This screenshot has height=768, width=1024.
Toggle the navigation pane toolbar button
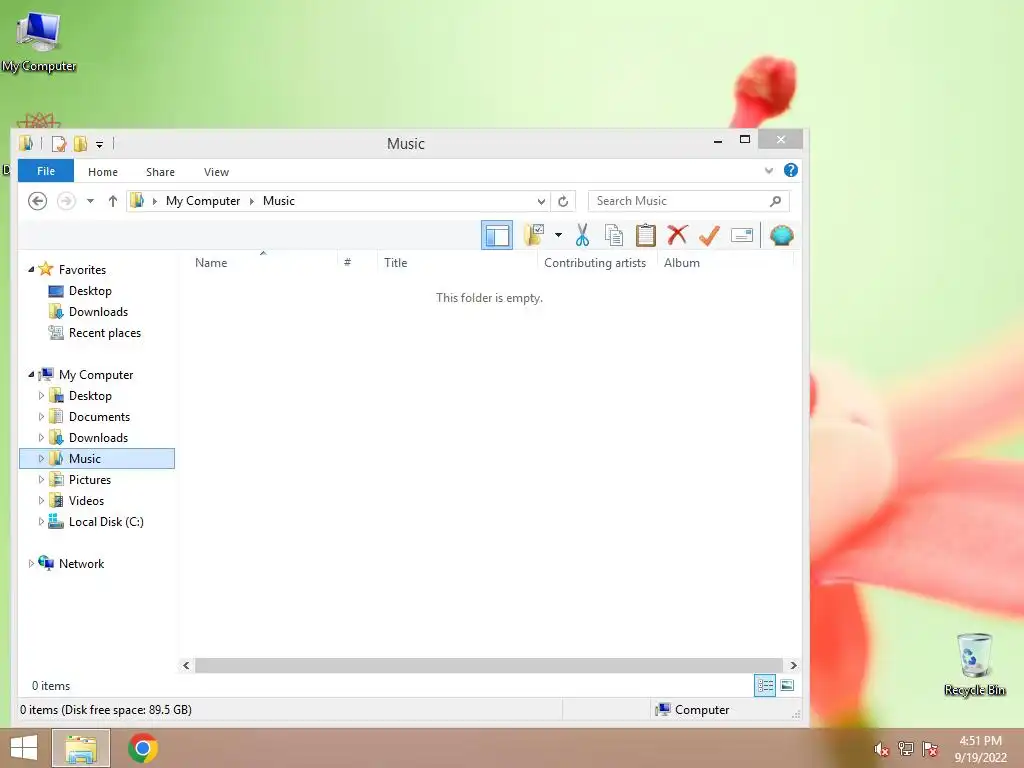click(497, 235)
